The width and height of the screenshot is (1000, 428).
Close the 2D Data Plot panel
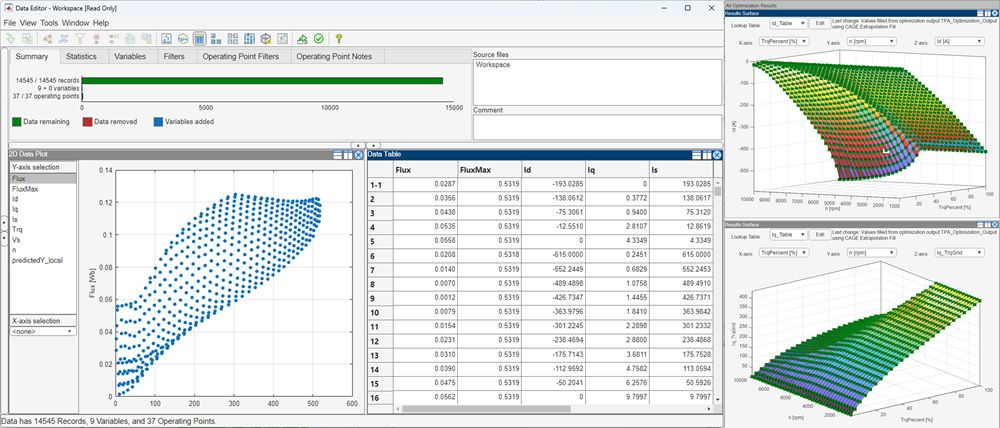(359, 154)
